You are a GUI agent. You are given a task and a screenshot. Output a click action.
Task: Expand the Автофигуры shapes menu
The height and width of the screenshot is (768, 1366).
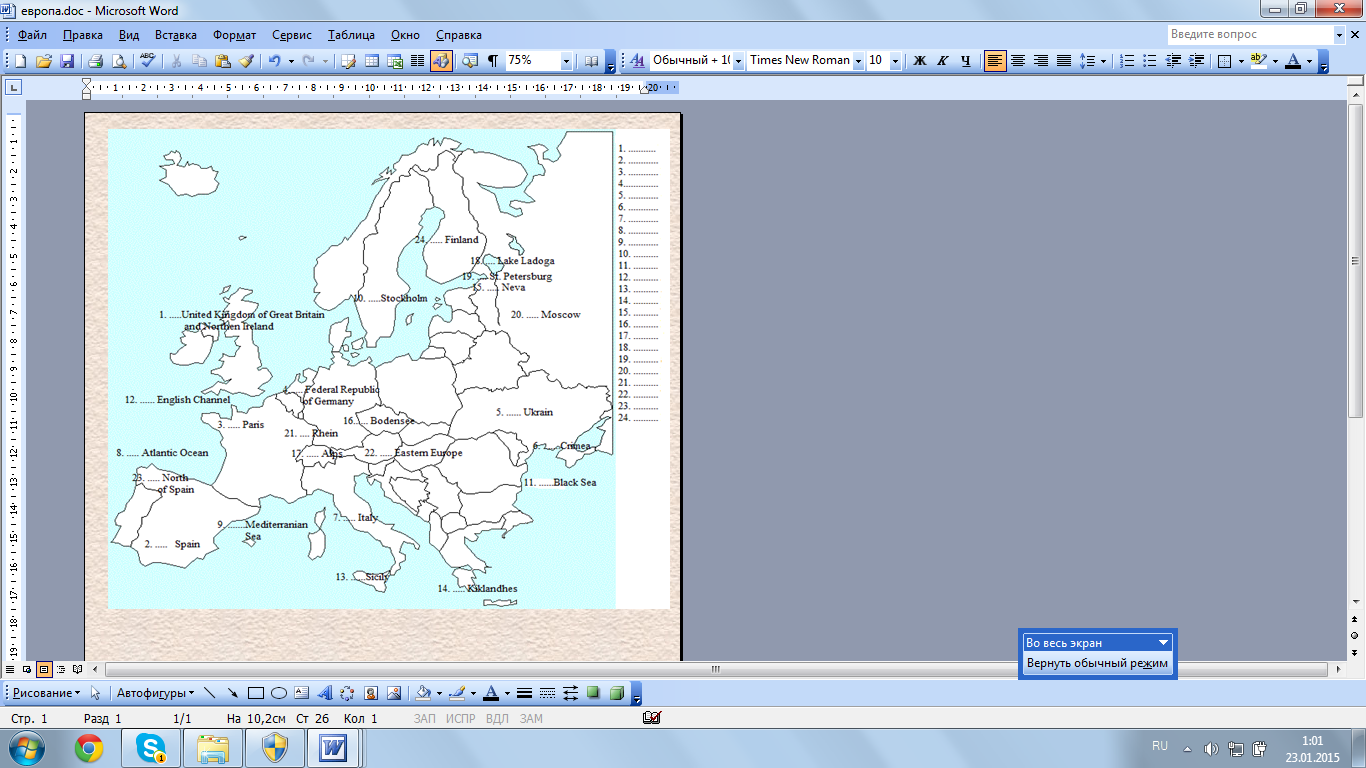[155, 692]
